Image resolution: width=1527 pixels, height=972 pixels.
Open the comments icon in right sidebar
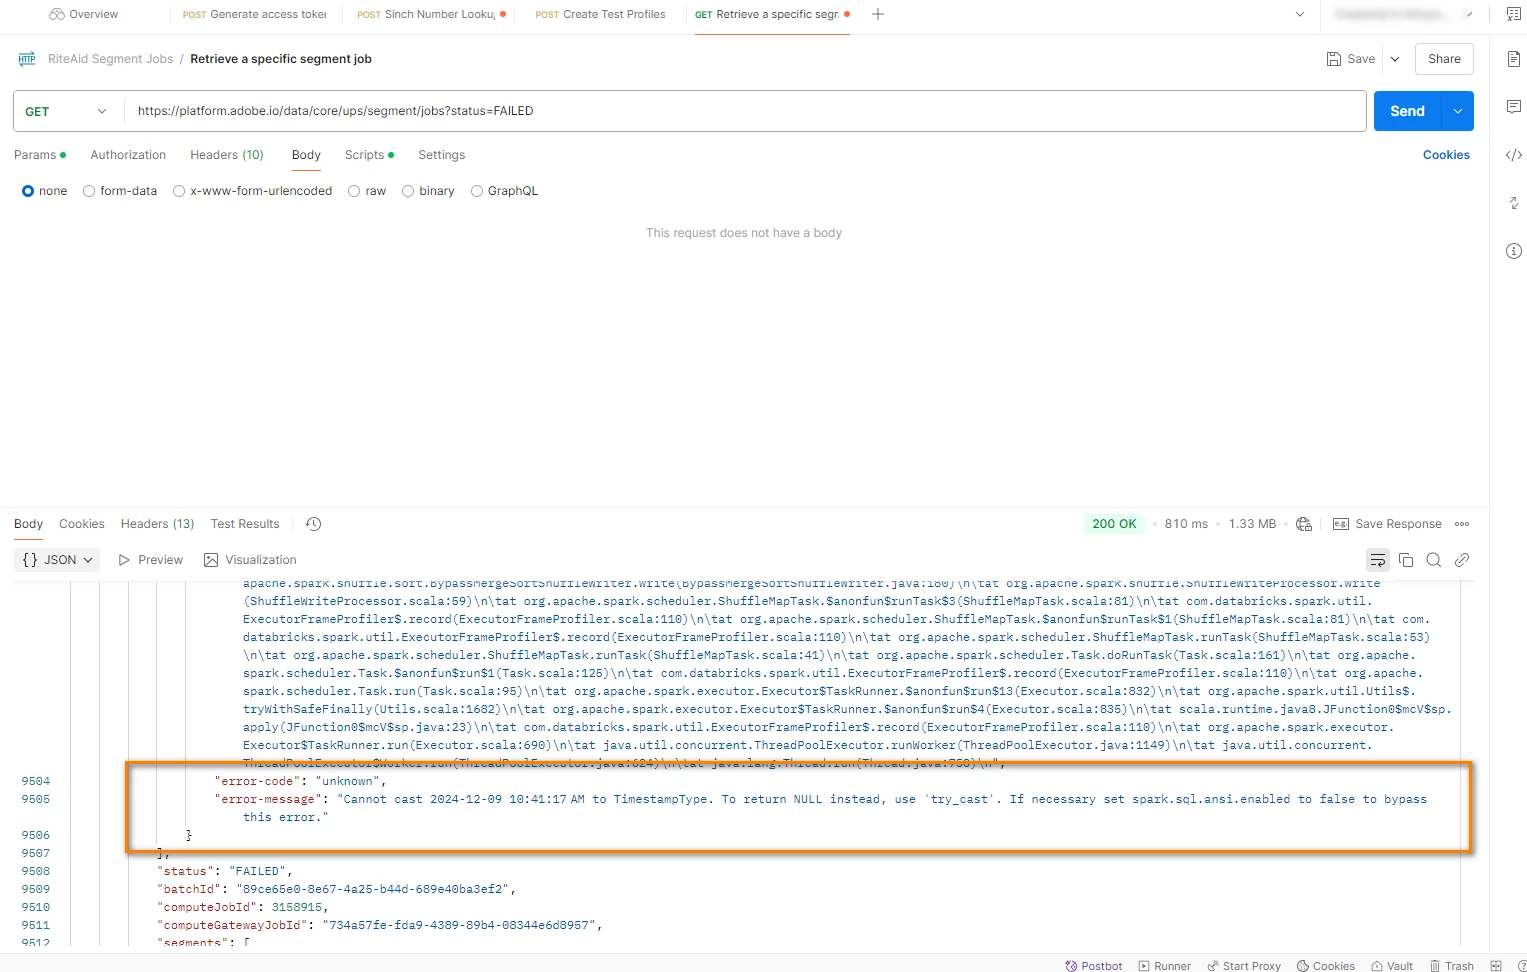coord(1514,106)
